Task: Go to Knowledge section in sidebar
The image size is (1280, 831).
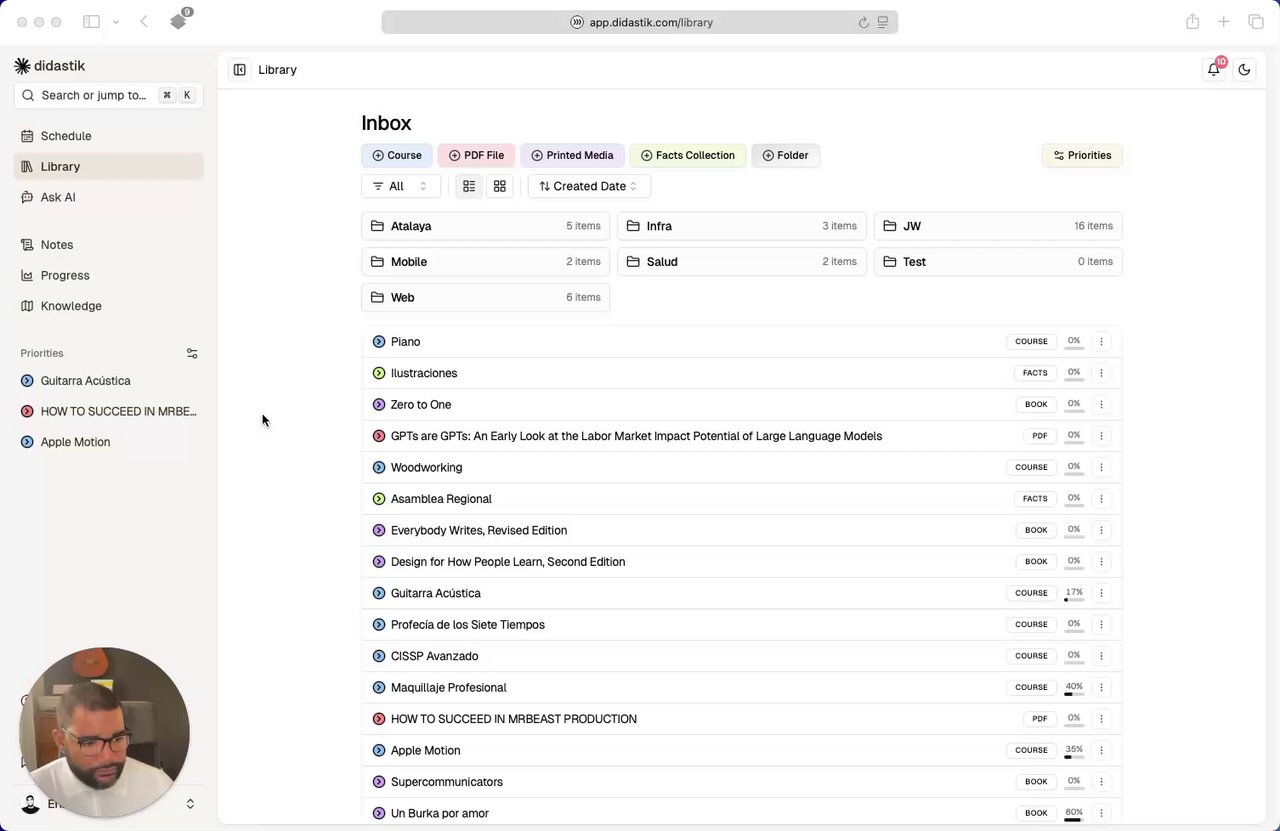Action: tap(71, 306)
